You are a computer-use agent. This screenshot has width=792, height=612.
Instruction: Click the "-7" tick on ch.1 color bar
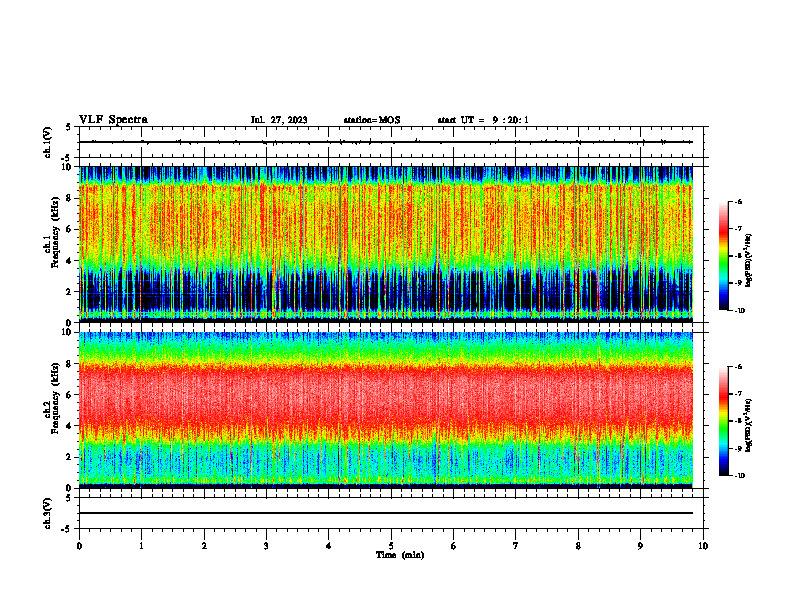pos(739,229)
